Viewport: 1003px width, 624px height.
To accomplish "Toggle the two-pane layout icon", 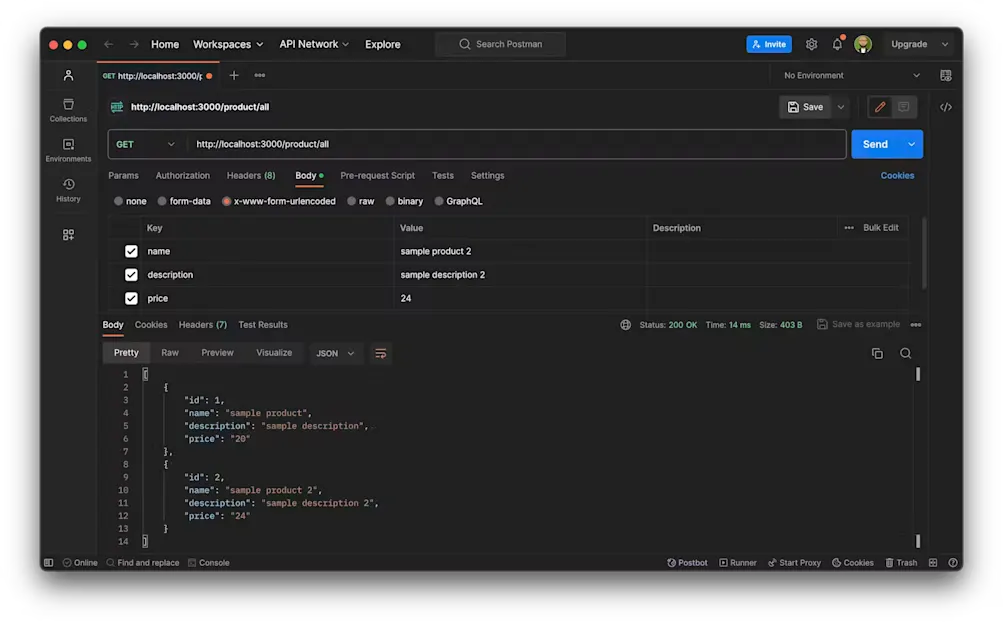I will pos(933,563).
